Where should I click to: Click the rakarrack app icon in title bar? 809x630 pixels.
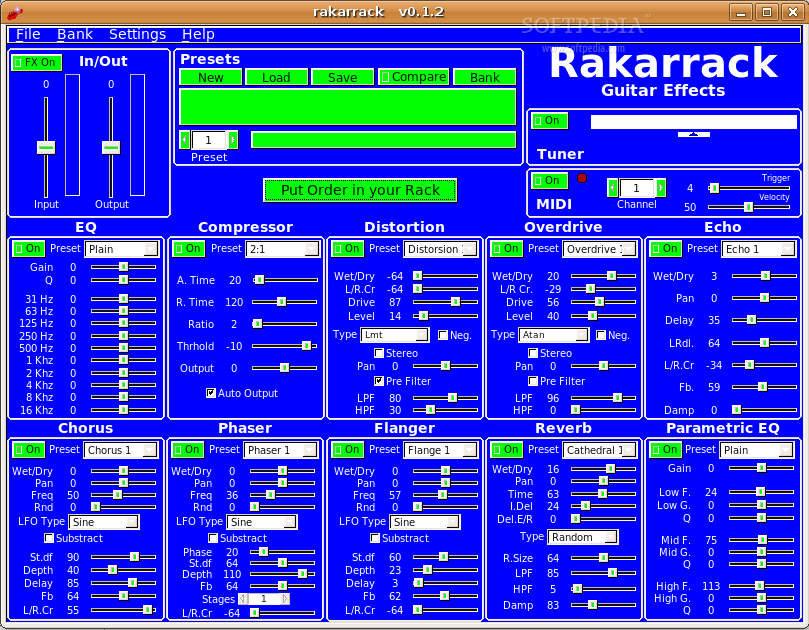coord(13,12)
